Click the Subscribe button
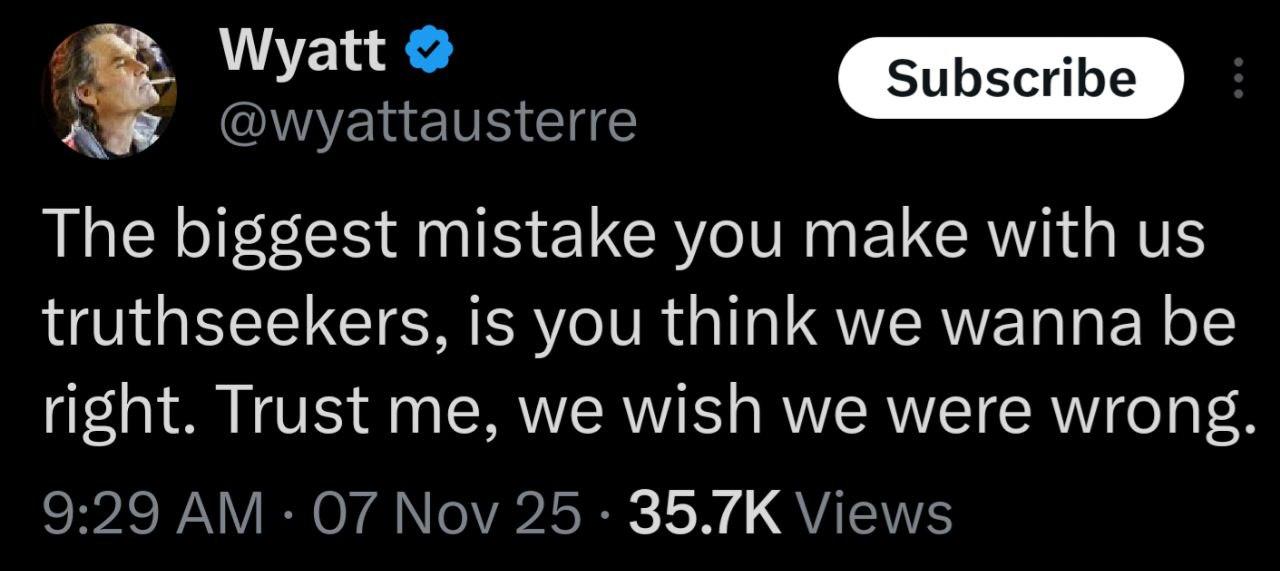Viewport: 1280px width, 571px height. 1010,78
